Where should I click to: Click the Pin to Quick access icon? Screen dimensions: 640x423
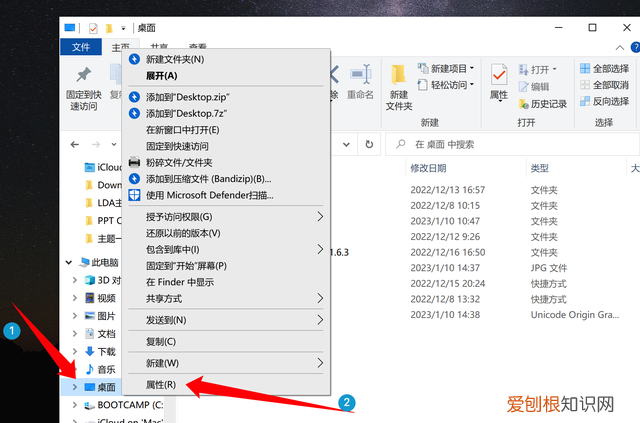84,75
